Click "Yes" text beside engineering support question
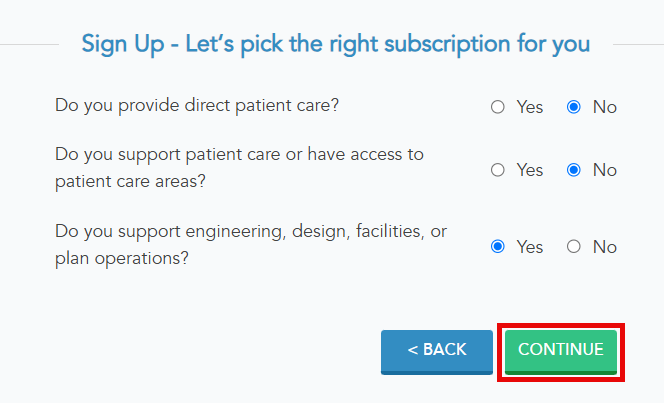 click(x=530, y=246)
